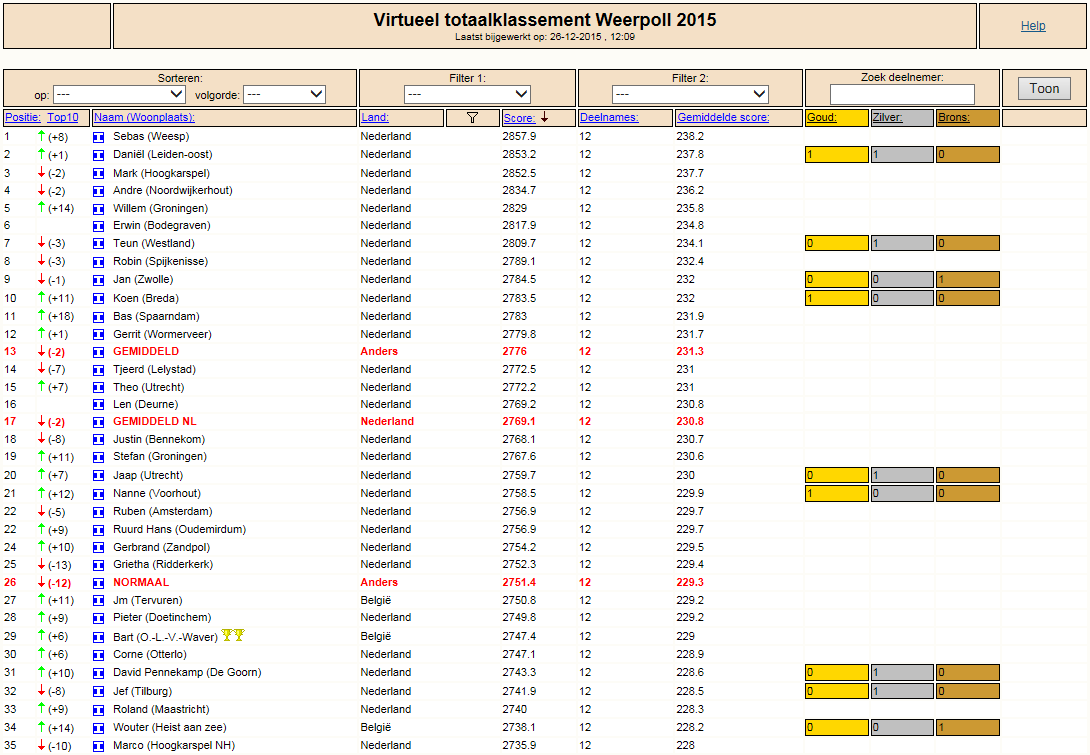Click the Goud yellow header cell
This screenshot has width=1090, height=755.
pos(837,117)
